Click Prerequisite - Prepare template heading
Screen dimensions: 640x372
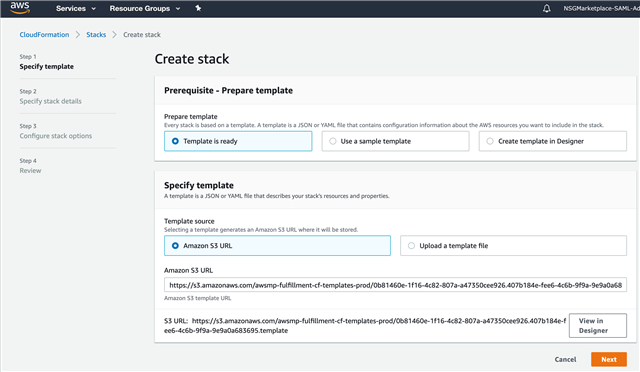click(228, 91)
